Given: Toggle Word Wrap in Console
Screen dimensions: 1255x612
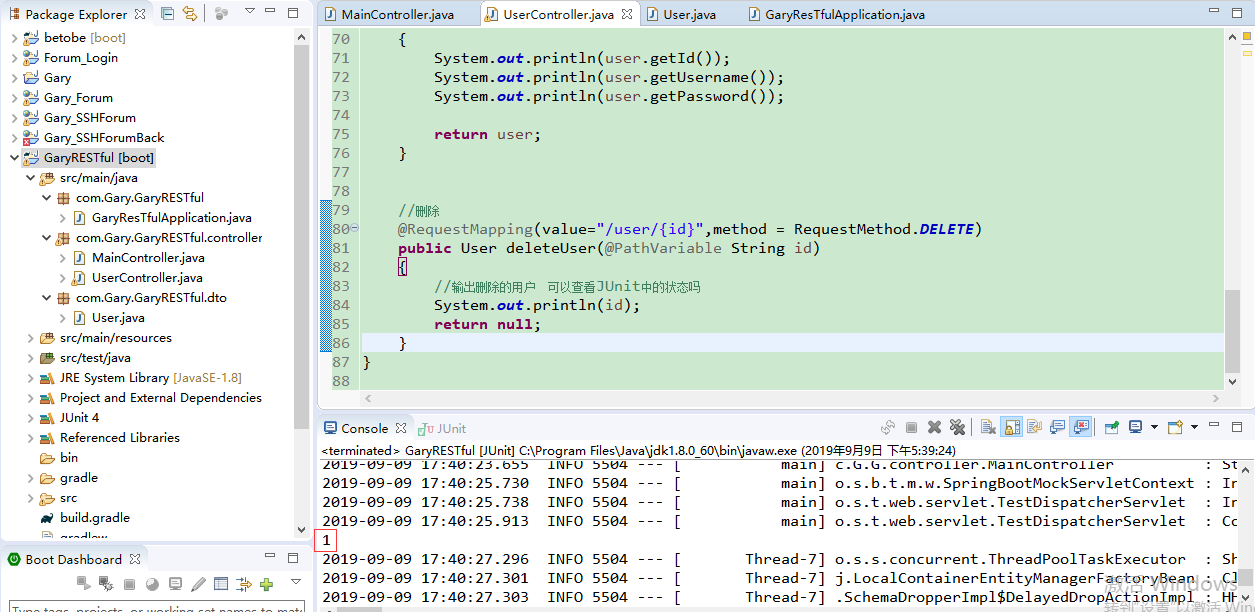Looking at the screenshot, I should coord(1034,428).
